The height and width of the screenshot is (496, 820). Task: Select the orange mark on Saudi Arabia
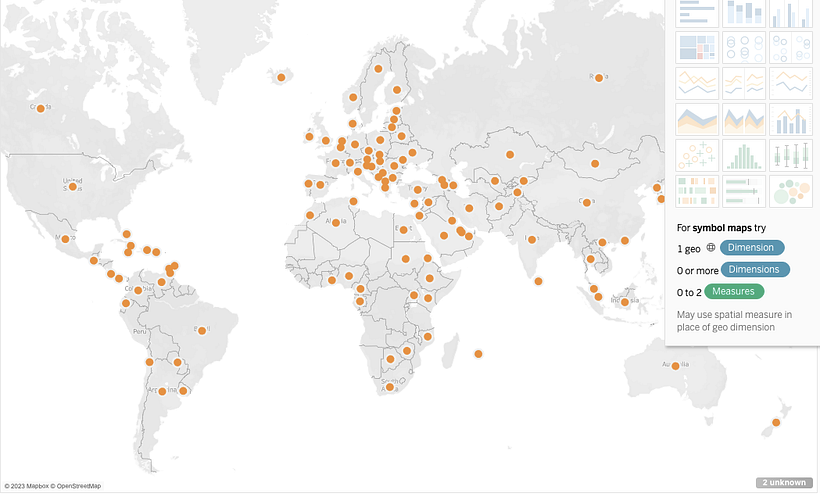click(443, 235)
